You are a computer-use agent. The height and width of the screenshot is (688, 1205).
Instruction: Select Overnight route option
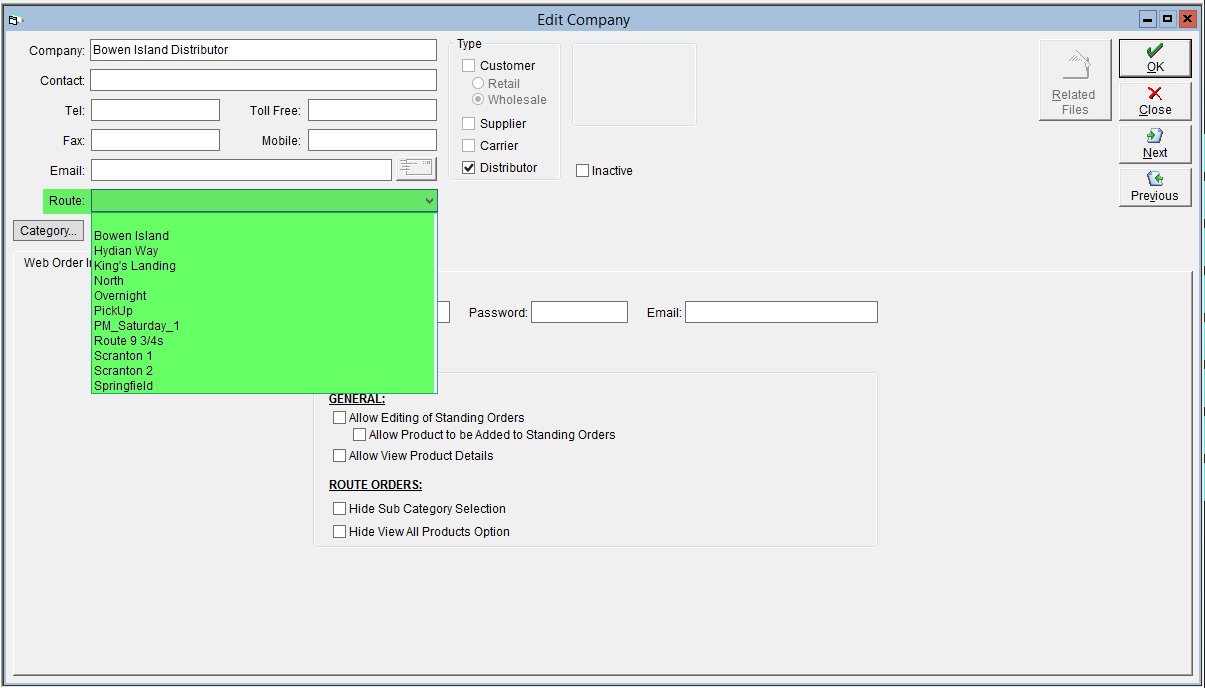[264, 296]
